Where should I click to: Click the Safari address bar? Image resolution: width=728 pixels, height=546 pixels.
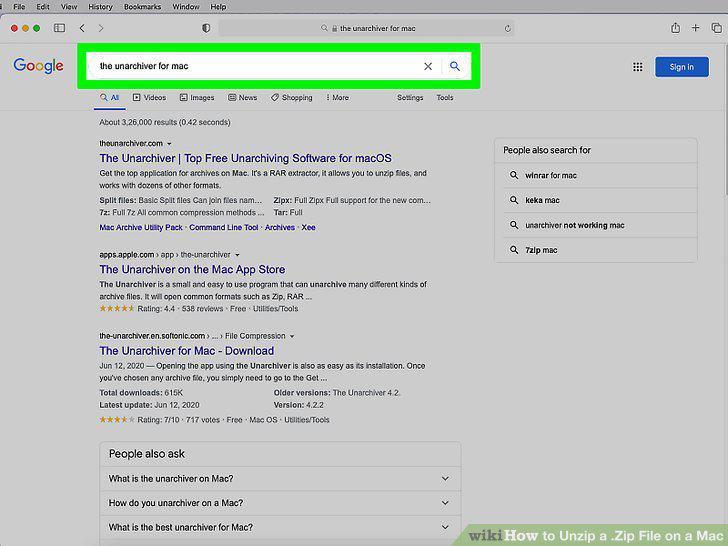click(x=366, y=28)
